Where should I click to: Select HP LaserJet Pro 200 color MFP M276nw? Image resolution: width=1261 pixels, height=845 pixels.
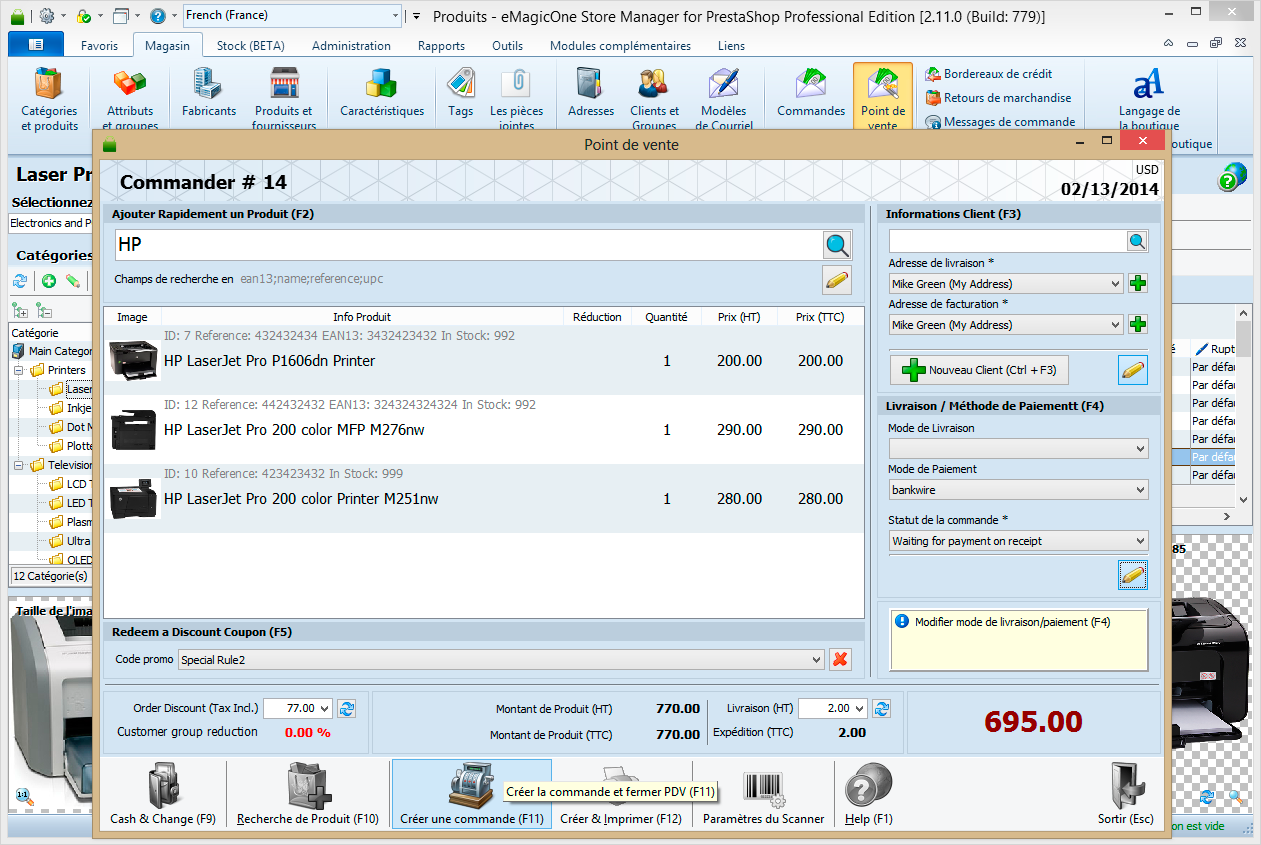point(484,429)
